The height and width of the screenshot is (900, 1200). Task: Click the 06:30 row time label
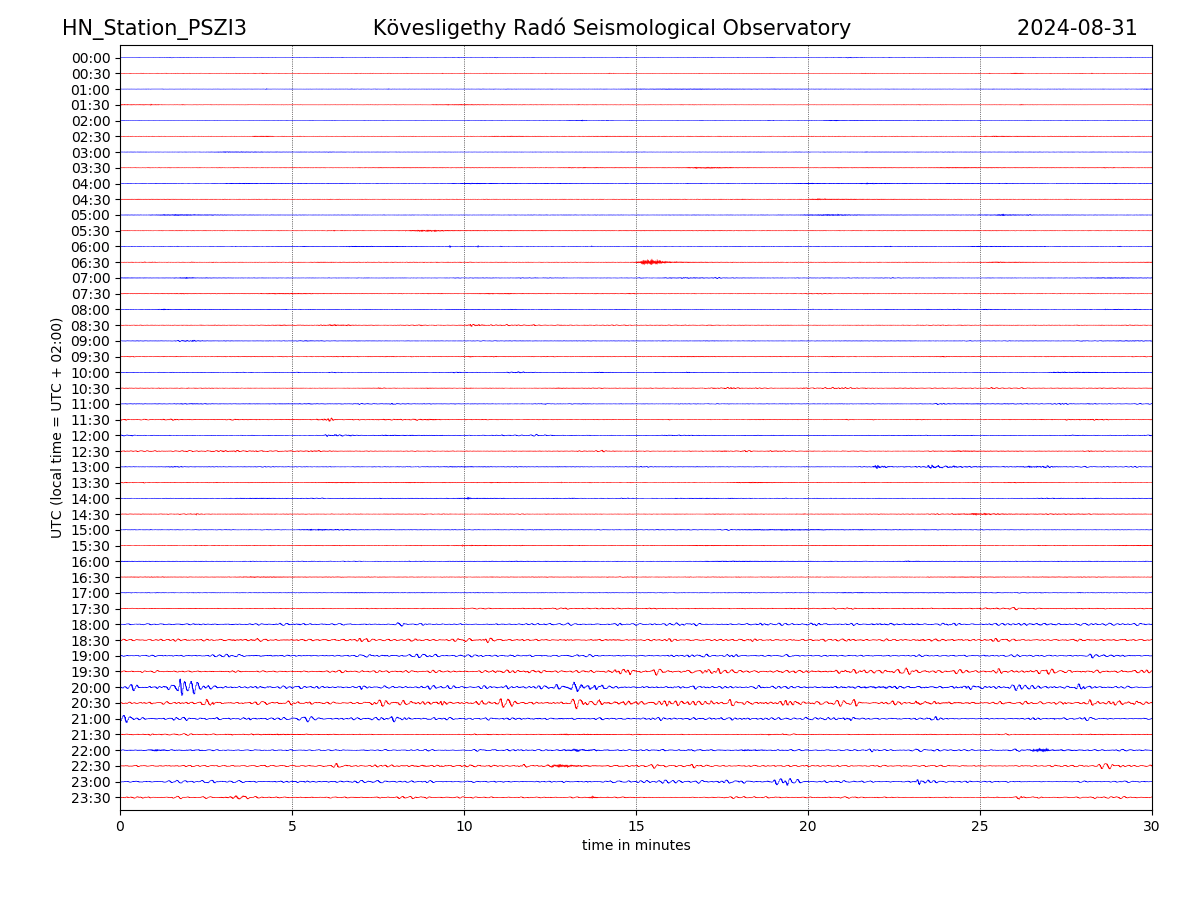point(91,263)
